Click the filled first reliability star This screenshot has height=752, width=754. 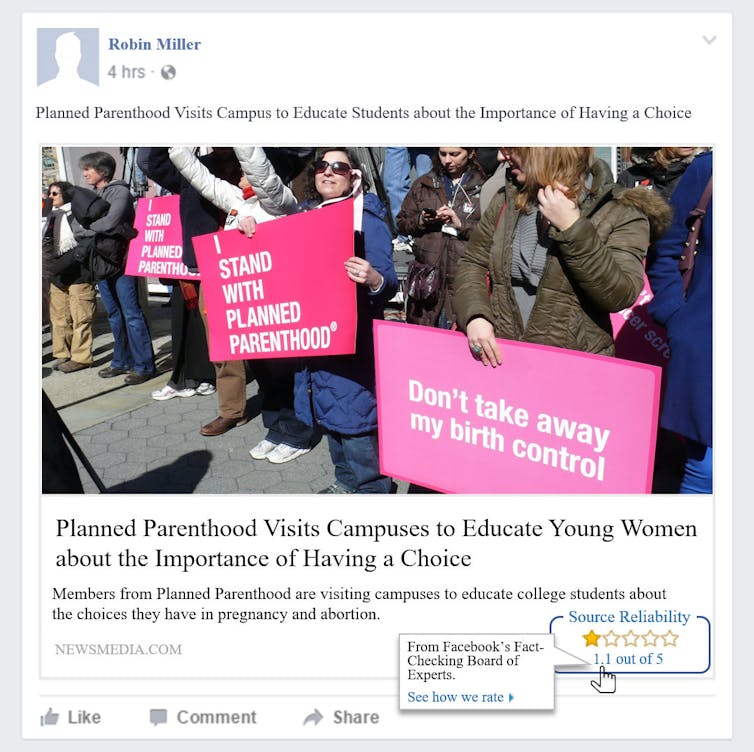pos(591,639)
